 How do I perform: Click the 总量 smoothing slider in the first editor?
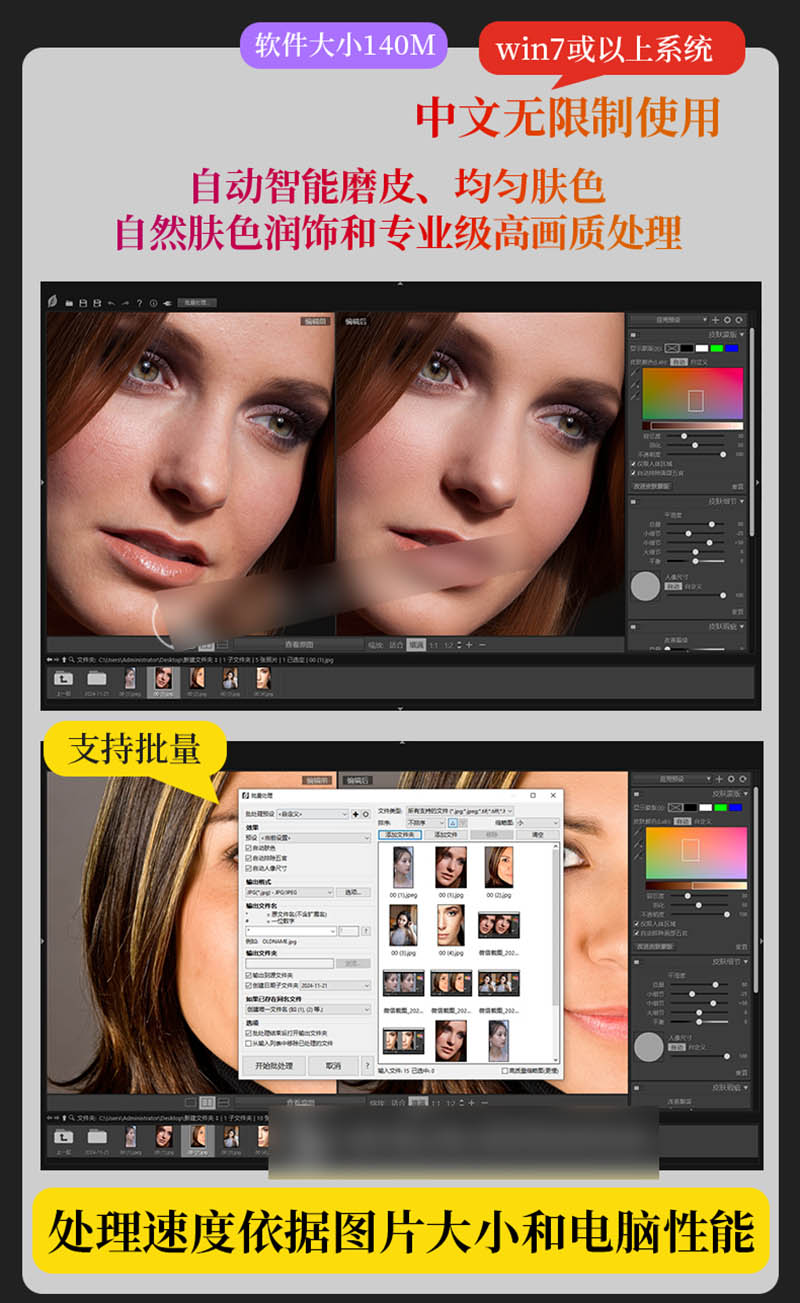pyautogui.click(x=696, y=524)
